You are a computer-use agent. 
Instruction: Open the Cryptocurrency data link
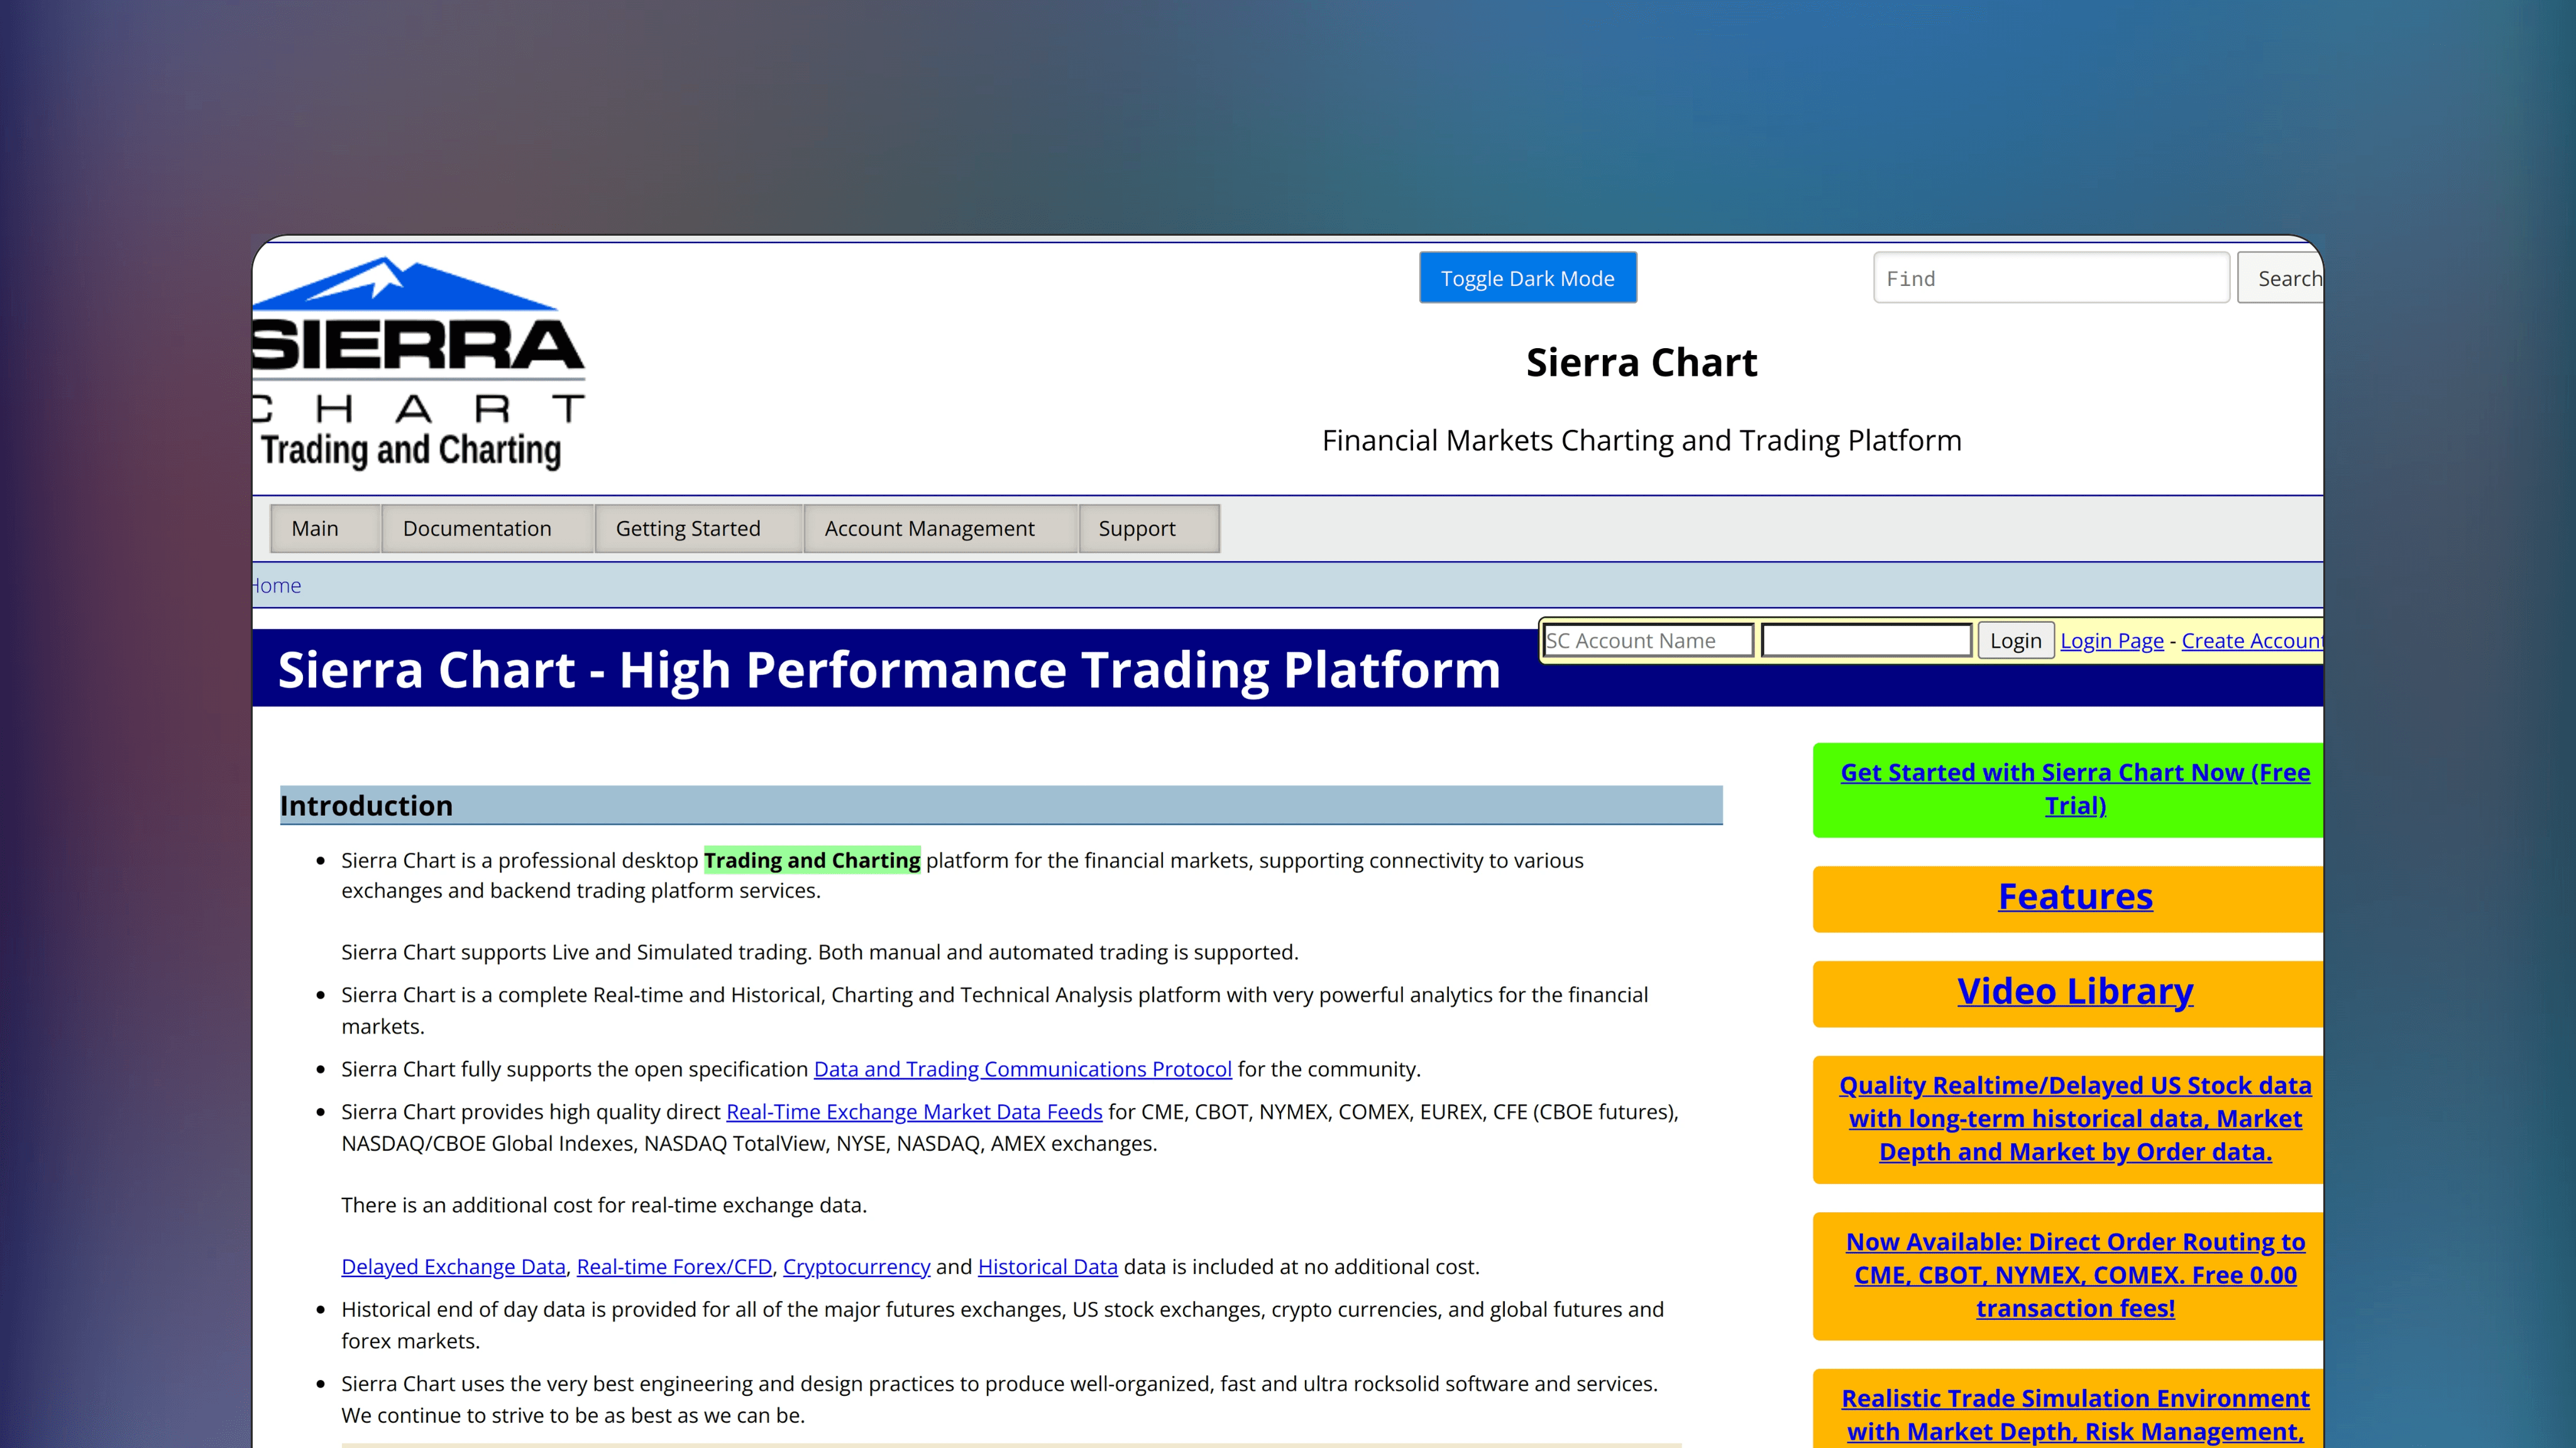pos(857,1266)
